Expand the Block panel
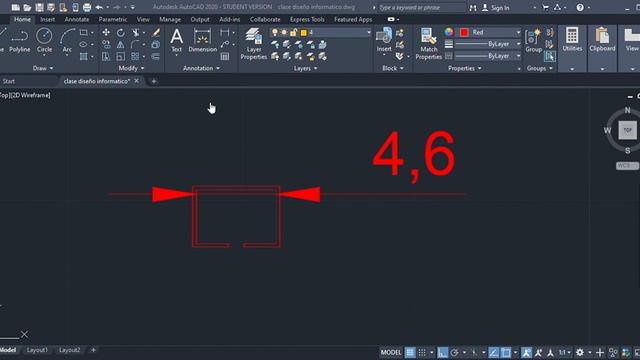640x360 pixels. coord(393,68)
